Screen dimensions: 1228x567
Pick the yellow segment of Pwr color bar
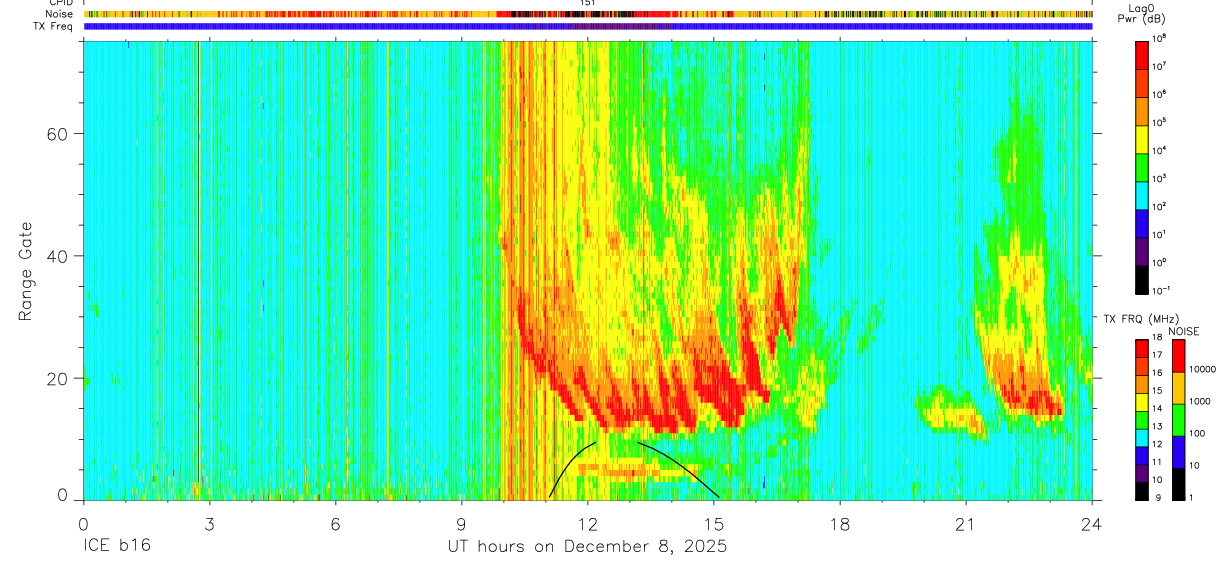point(1142,139)
